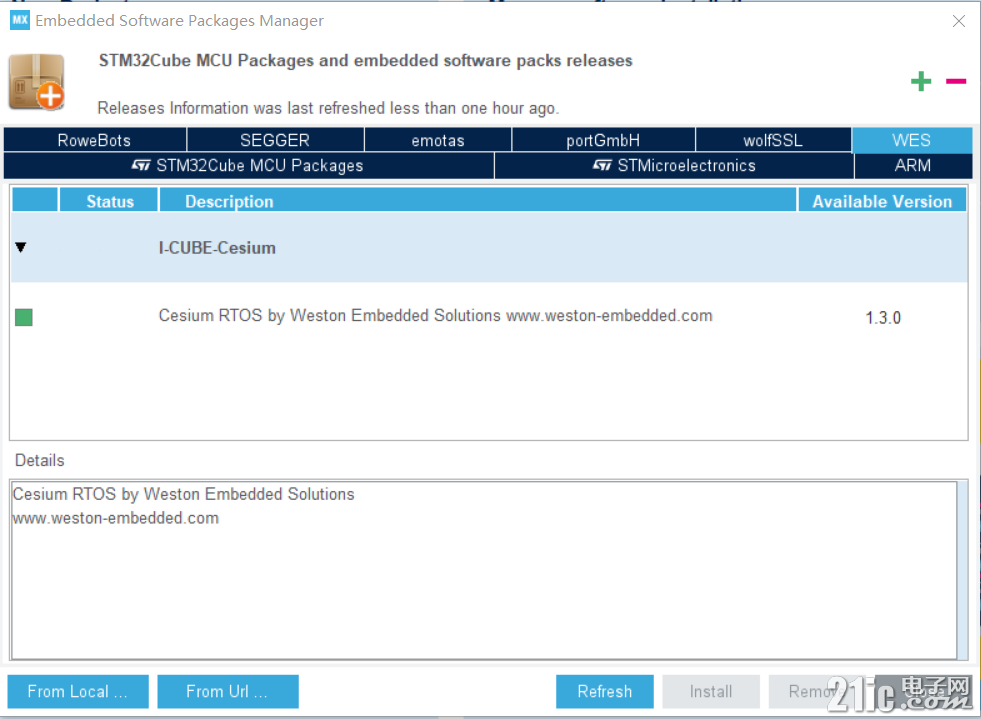Click the Install button

tap(711, 691)
